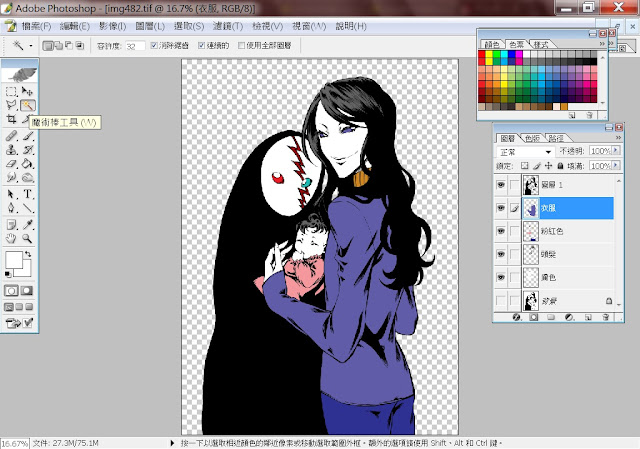Select the Eyedropper tool
The image size is (640, 449).
[27, 224]
